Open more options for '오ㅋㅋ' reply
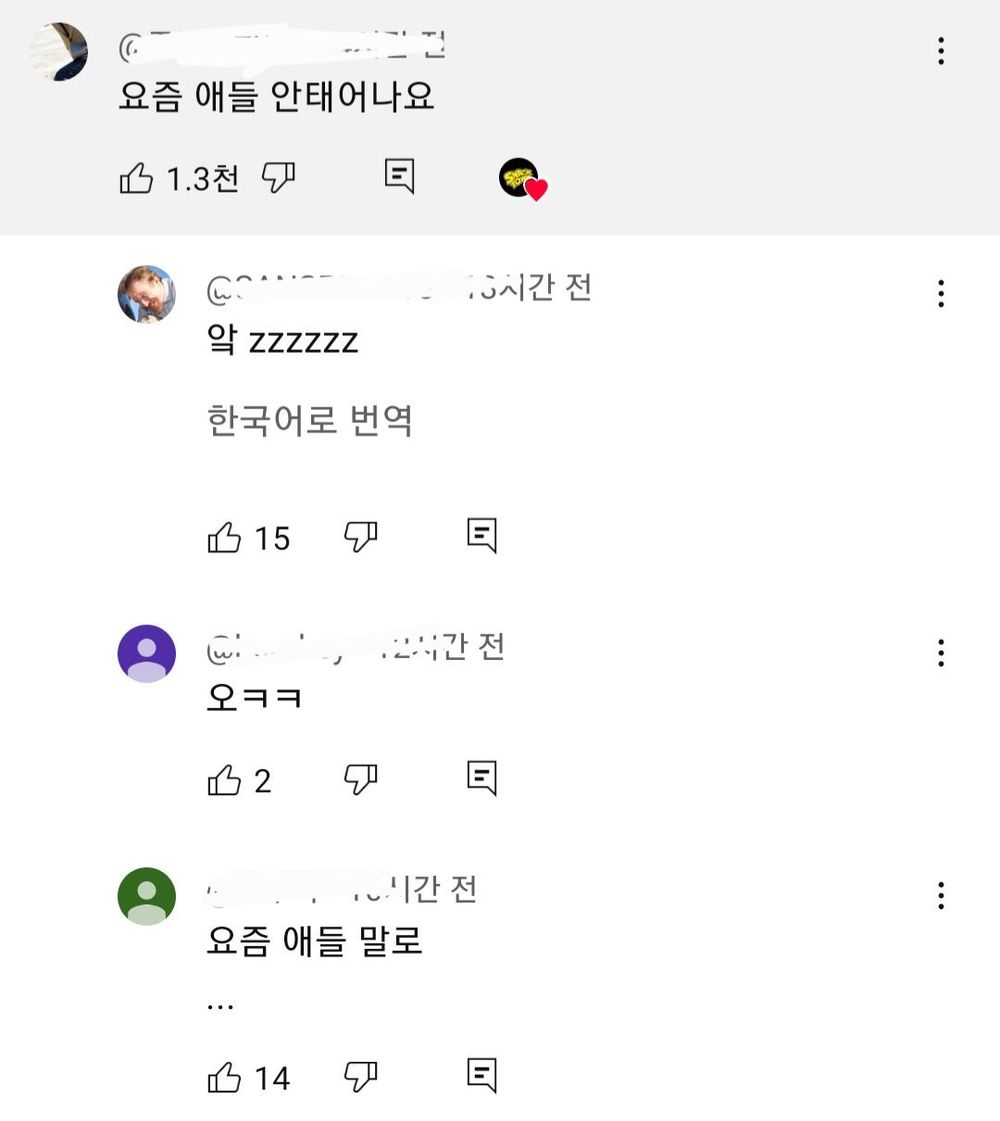1000x1121 pixels. pos(940,654)
